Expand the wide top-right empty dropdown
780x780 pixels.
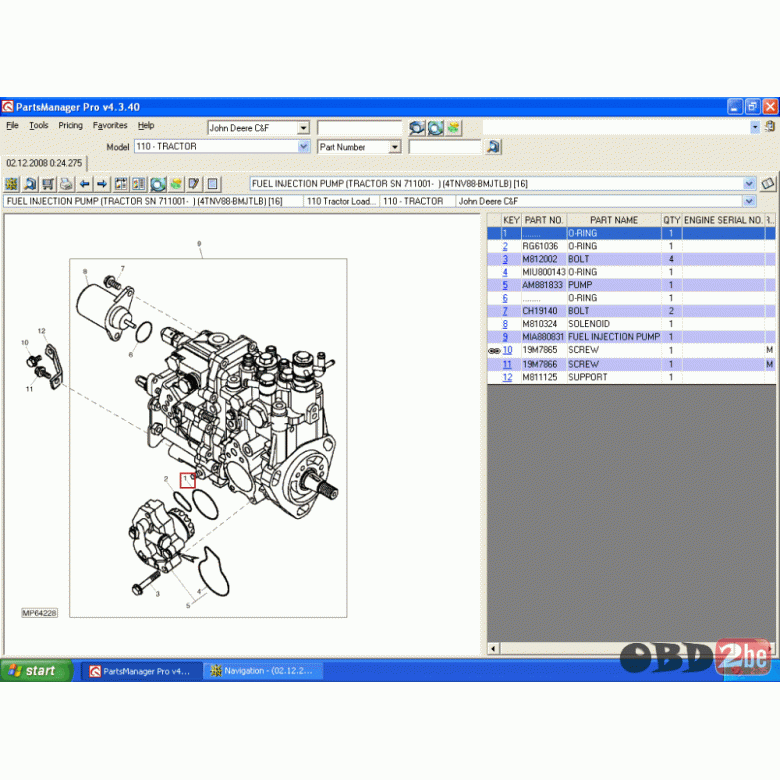755,127
